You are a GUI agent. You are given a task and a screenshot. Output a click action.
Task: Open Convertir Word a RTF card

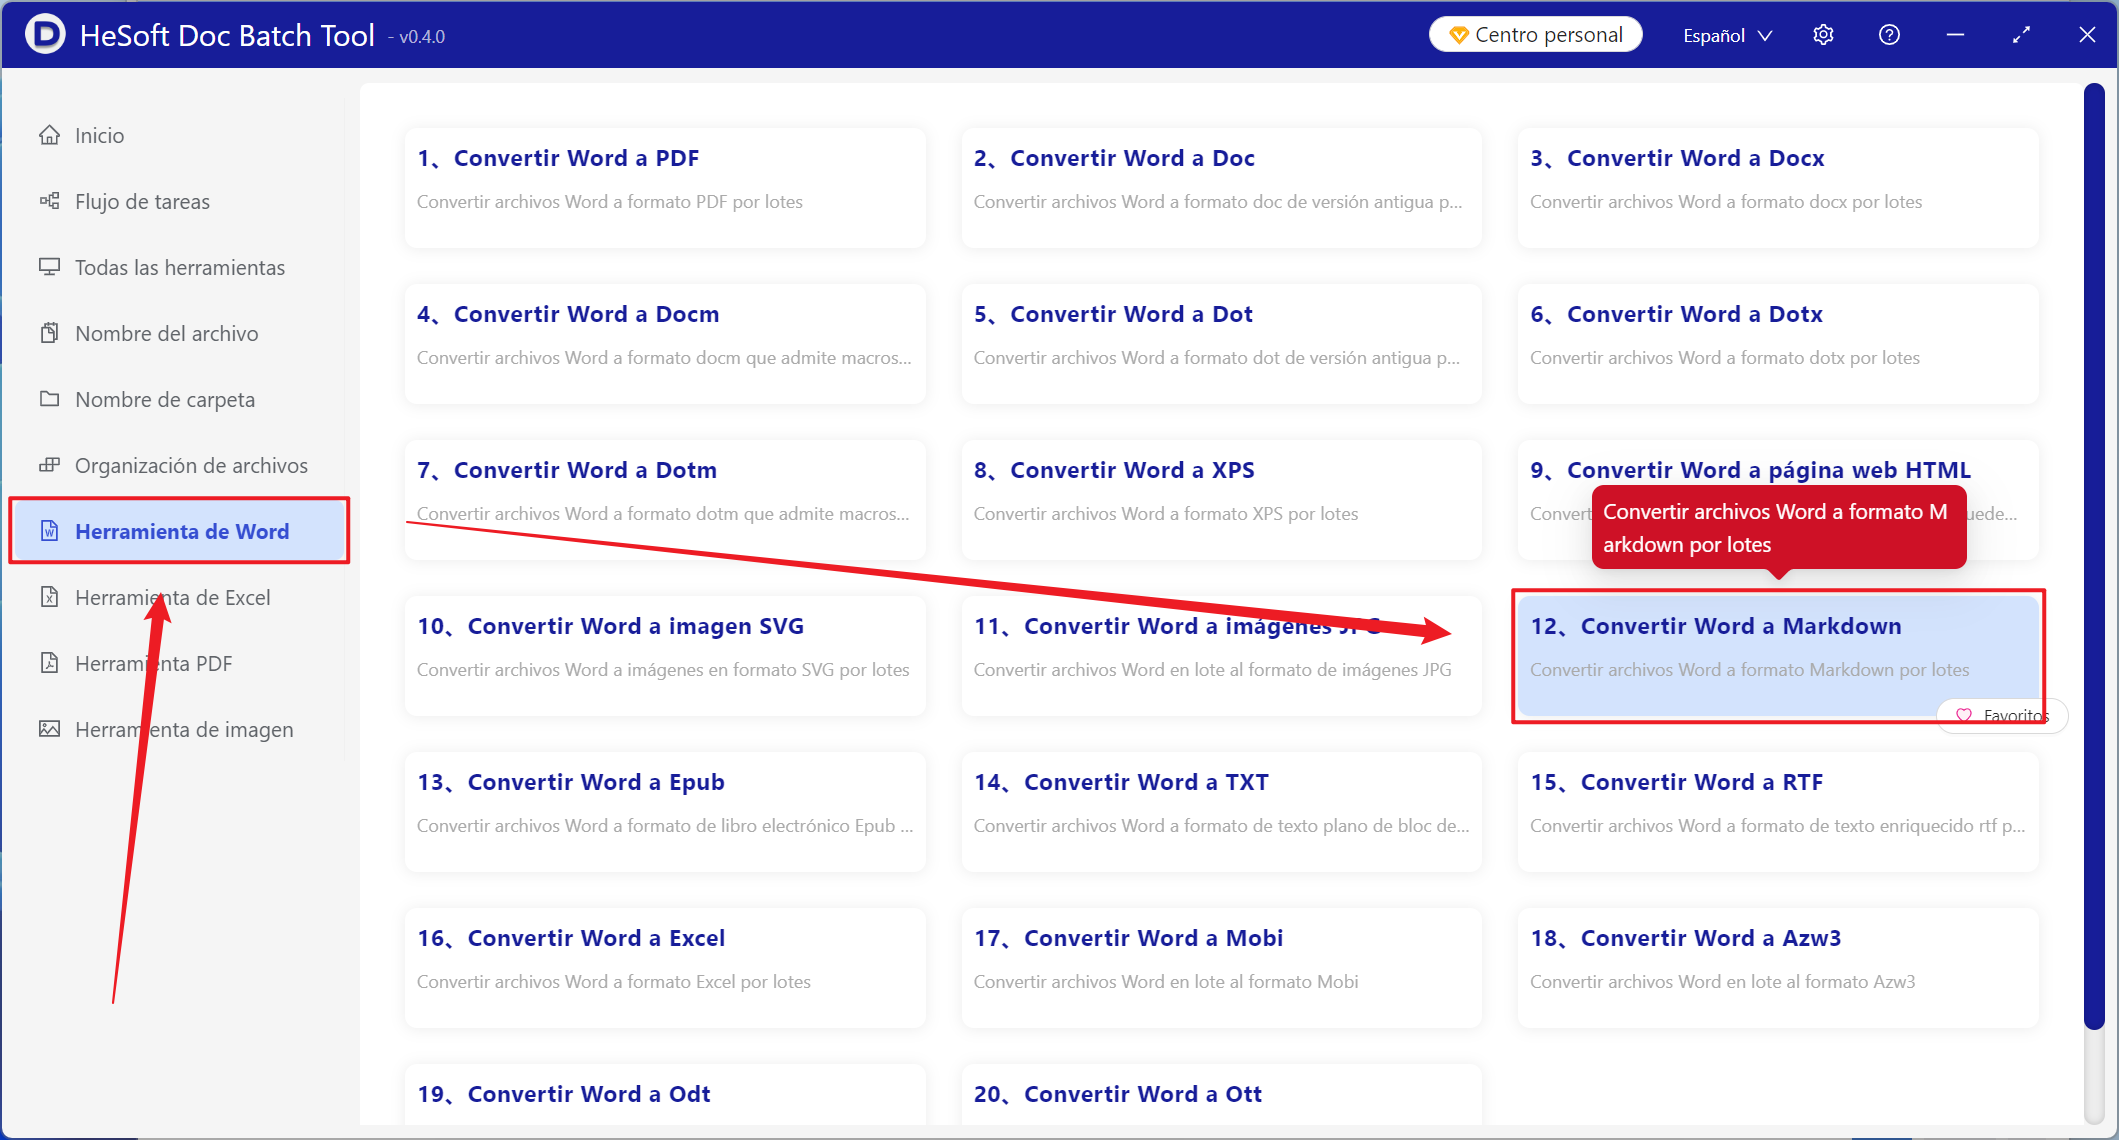1778,811
